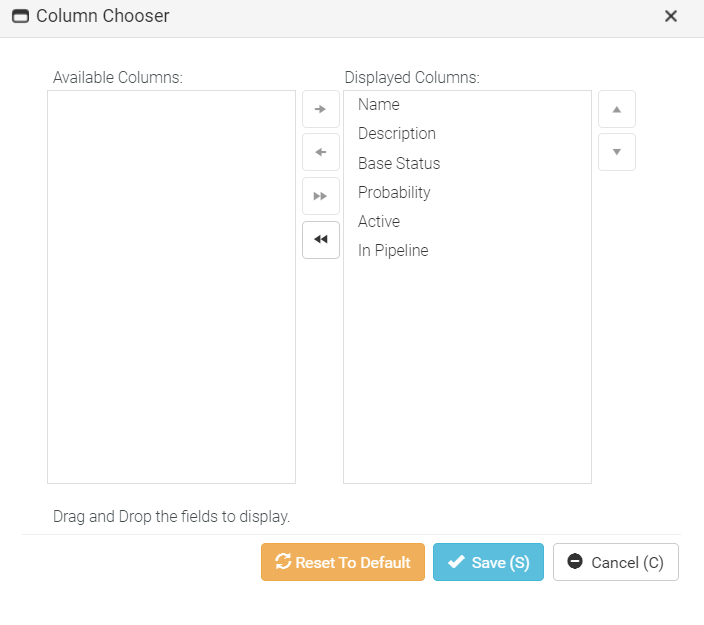Close the Column Chooser dialog
The height and width of the screenshot is (625, 704).
click(671, 16)
